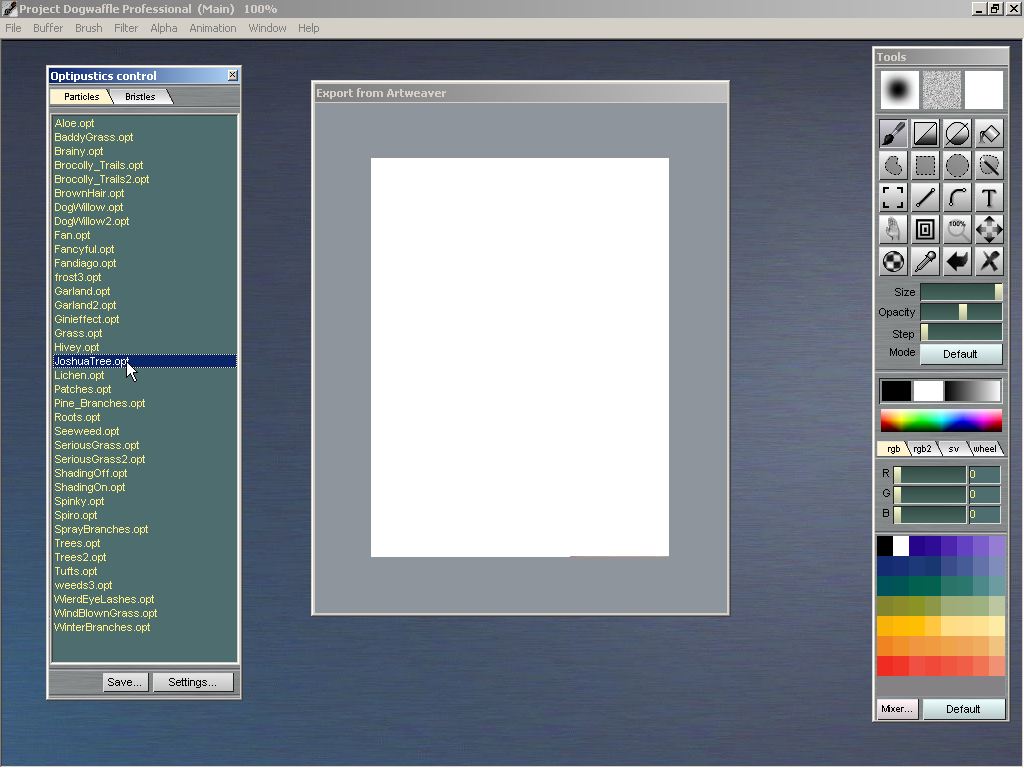Image resolution: width=1024 pixels, height=768 pixels.
Task: Click the undo black arrow icon
Action: [x=957, y=261]
